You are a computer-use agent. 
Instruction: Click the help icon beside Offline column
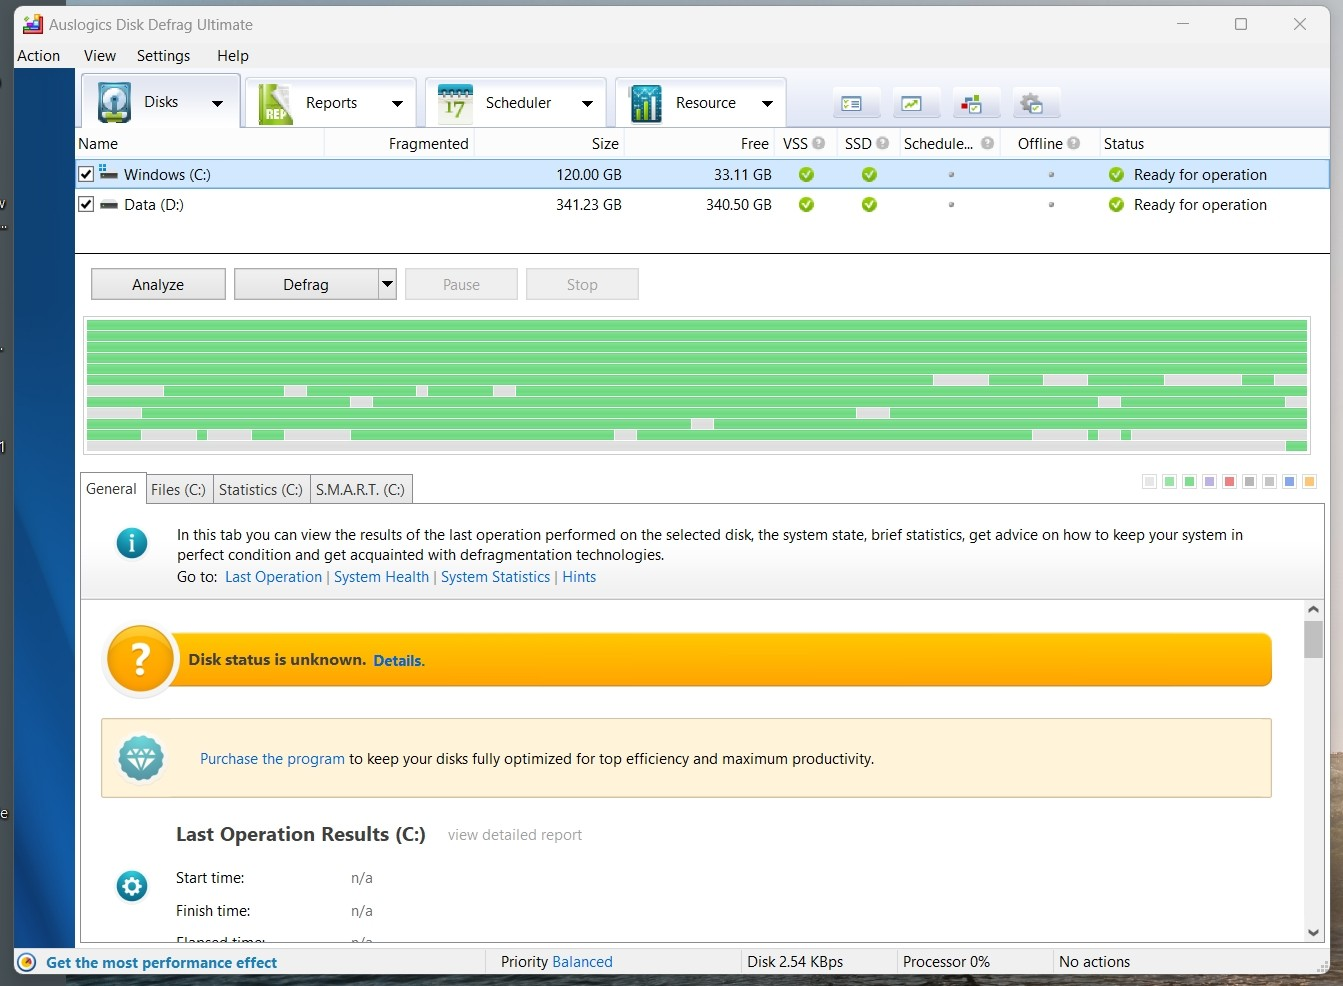[1074, 143]
